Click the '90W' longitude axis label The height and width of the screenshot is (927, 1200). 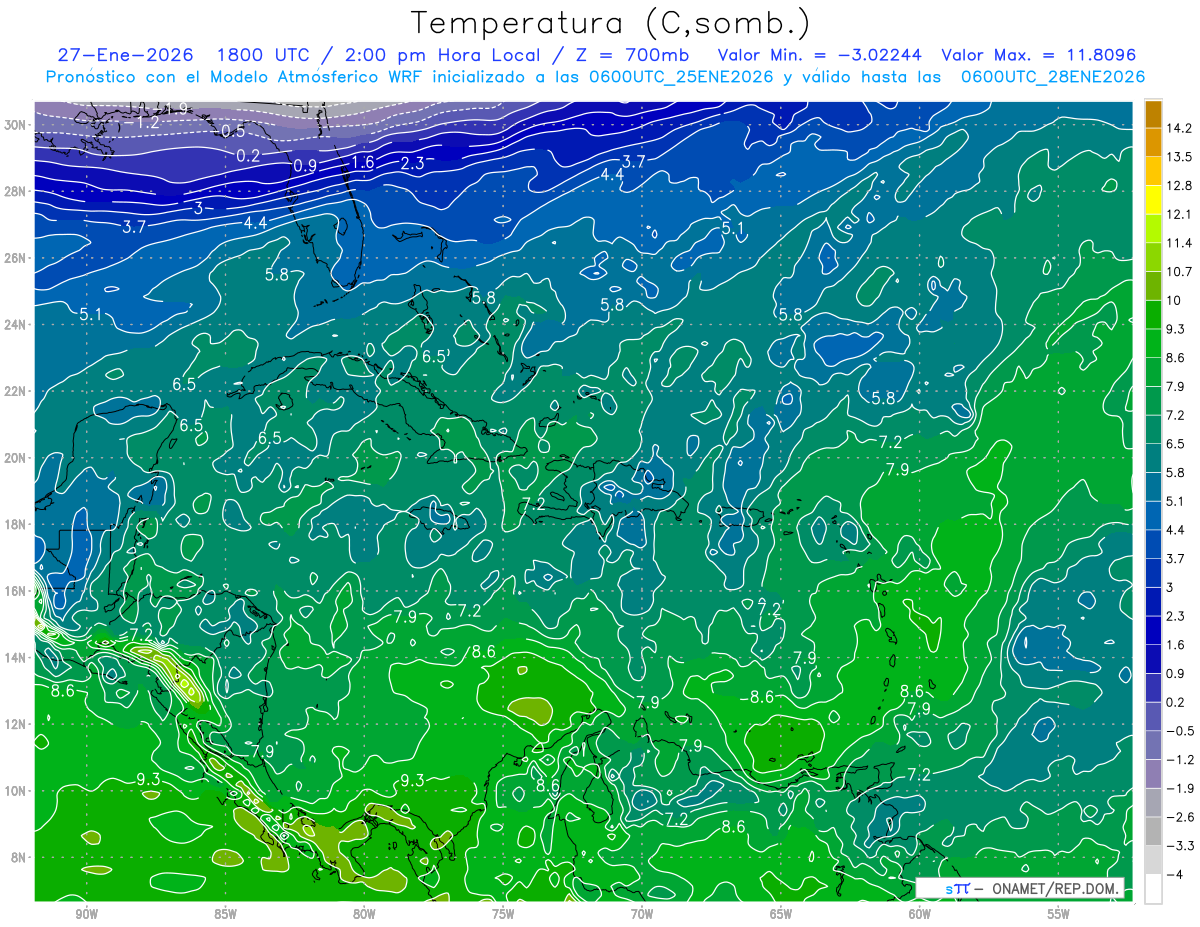pyautogui.click(x=86, y=914)
